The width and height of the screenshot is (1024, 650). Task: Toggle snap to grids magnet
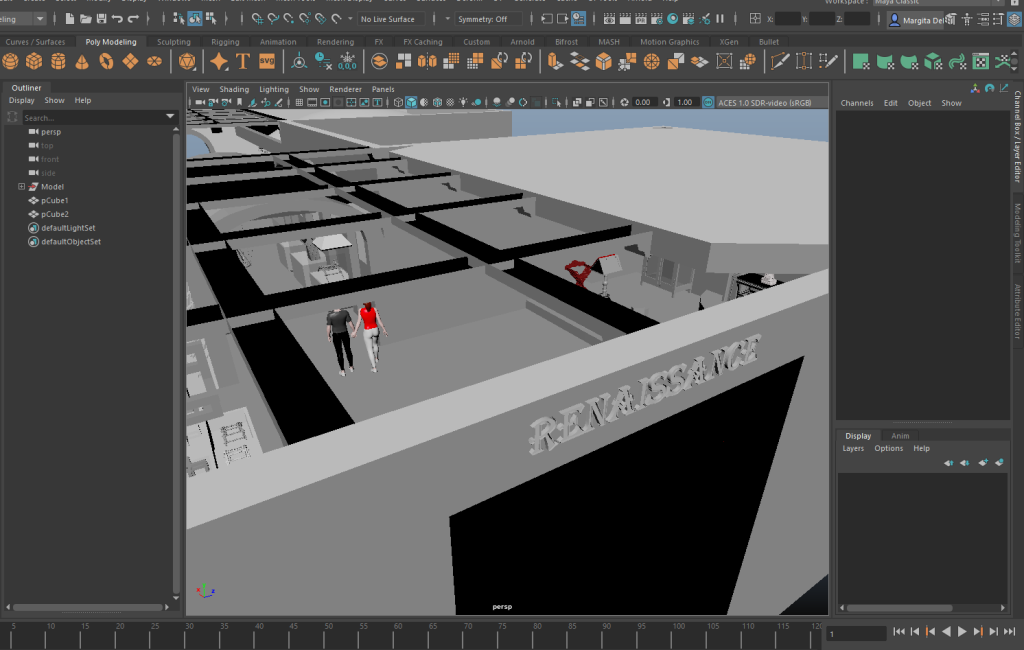point(257,19)
